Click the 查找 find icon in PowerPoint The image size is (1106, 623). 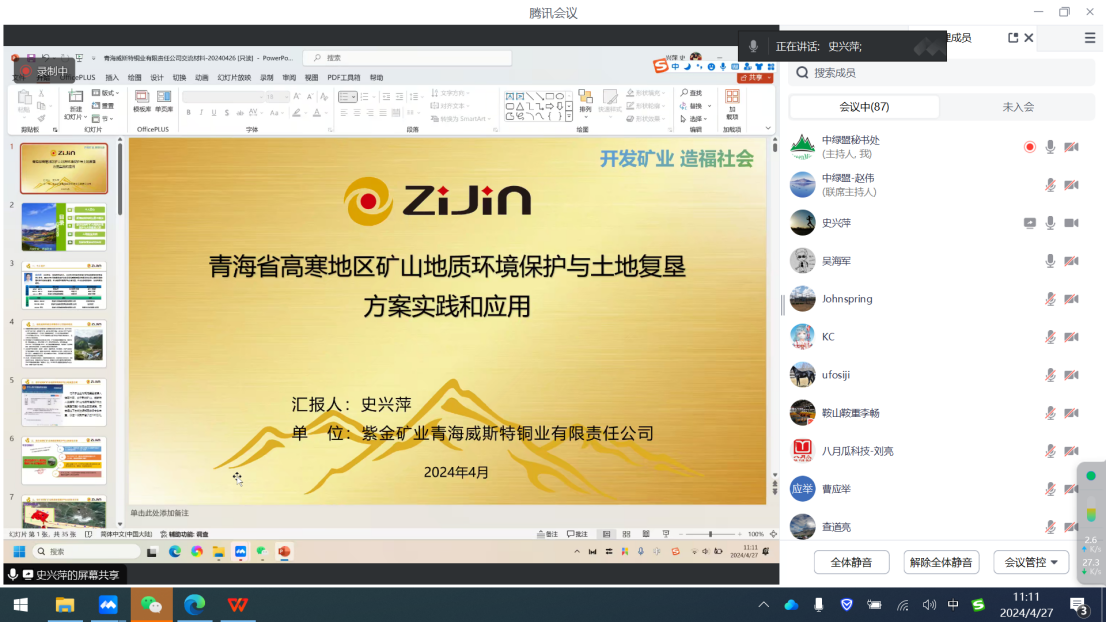[692, 93]
